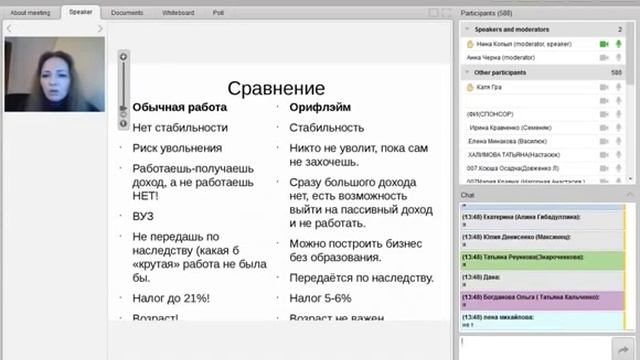Image resolution: width=640 pixels, height=360 pixels.
Task: Toggle camera for Анна Черка moderator
Action: tap(604, 58)
